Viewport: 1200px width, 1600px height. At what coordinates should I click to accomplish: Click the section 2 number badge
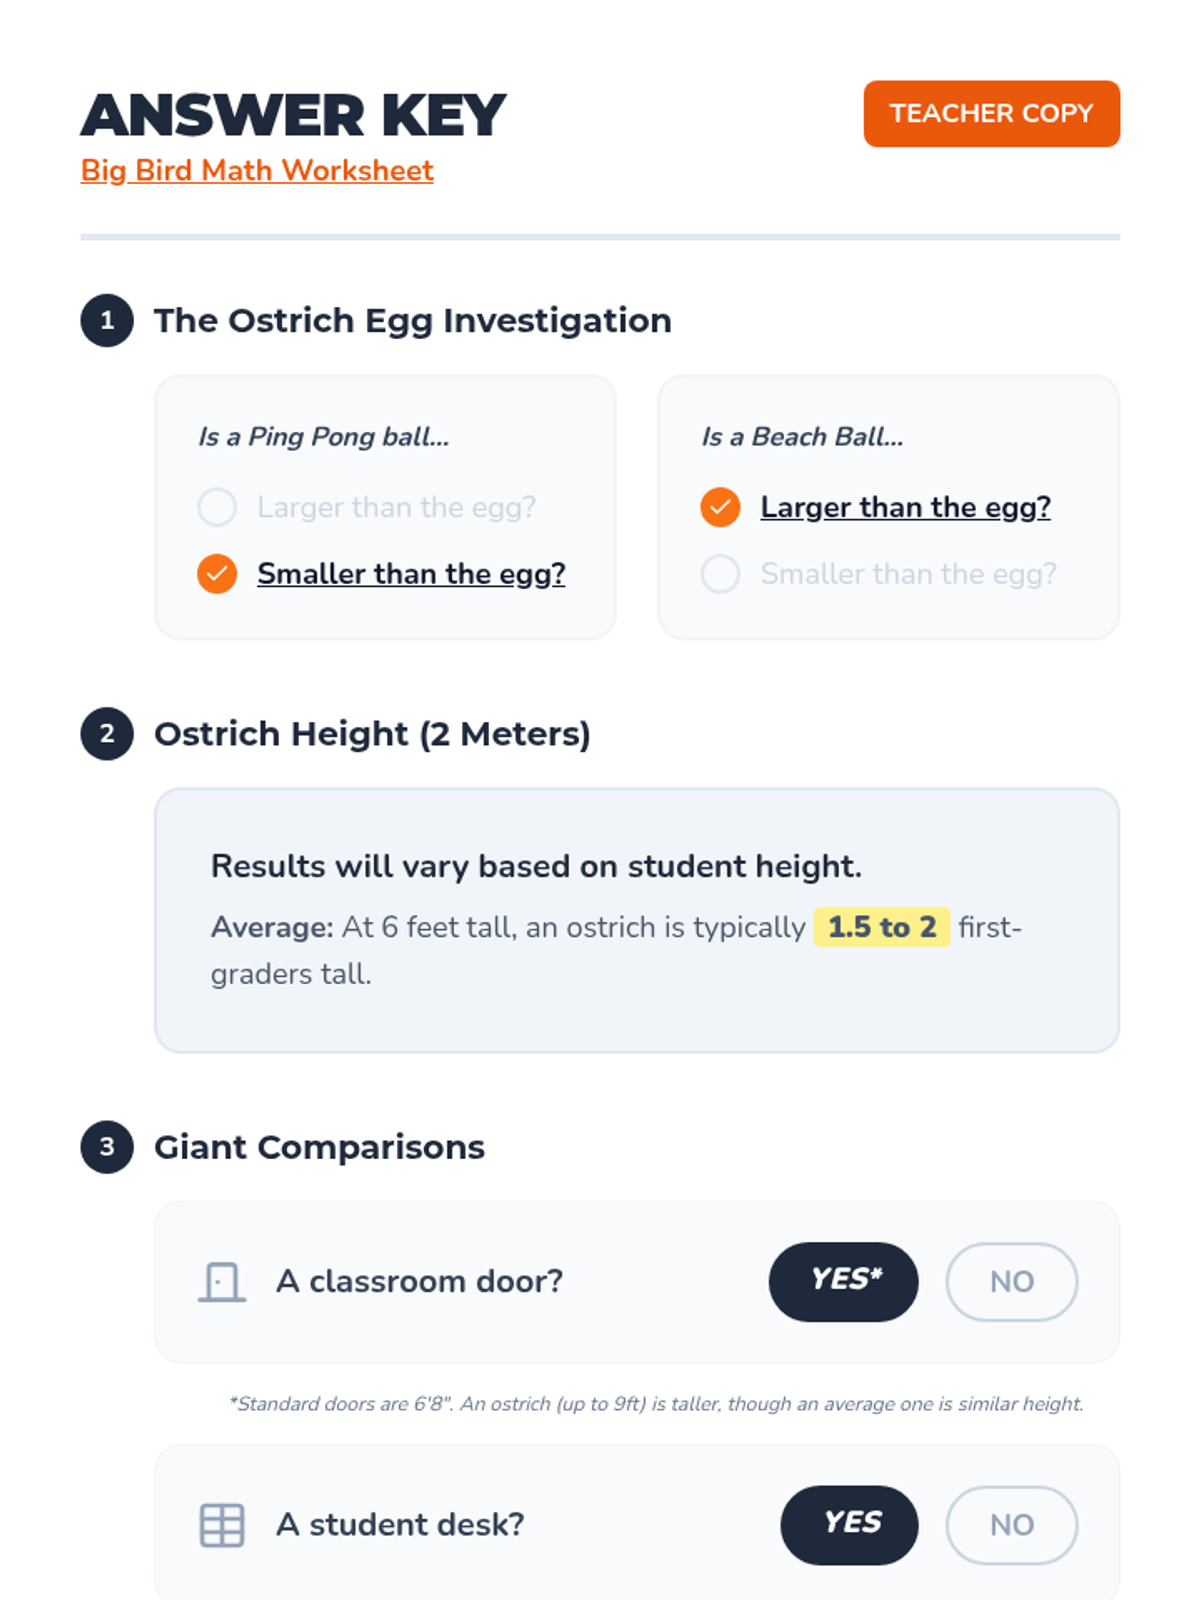[x=107, y=734]
